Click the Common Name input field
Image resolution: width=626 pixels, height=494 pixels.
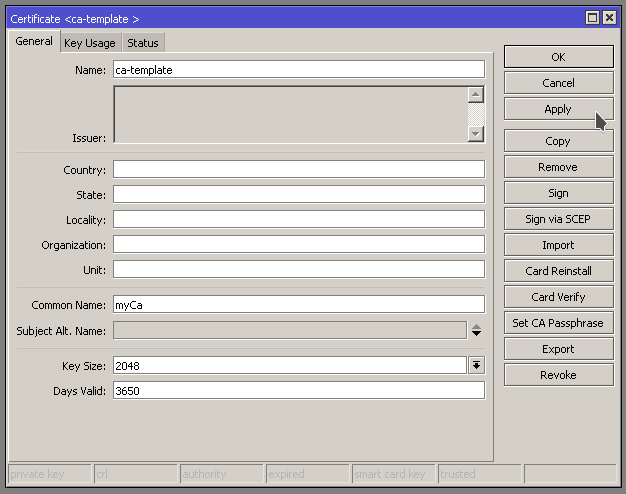coord(298,305)
